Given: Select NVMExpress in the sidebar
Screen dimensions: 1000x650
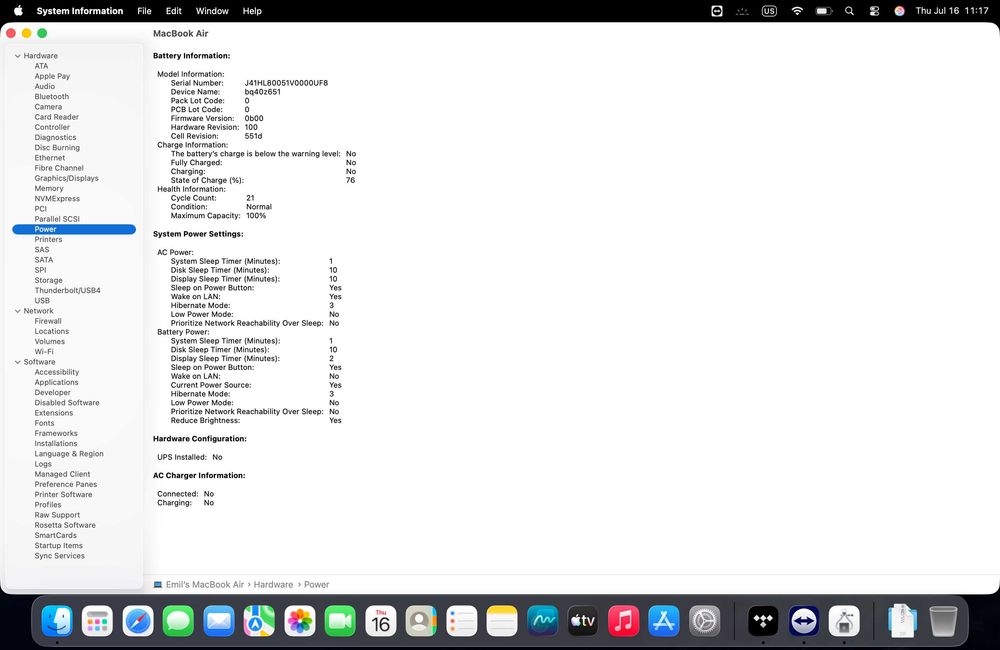Looking at the screenshot, I should (x=57, y=199).
